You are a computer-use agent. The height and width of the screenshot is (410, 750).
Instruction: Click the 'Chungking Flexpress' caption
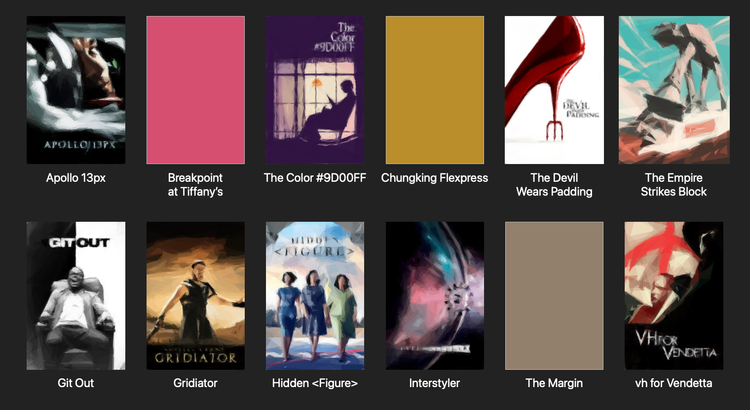[x=434, y=178]
